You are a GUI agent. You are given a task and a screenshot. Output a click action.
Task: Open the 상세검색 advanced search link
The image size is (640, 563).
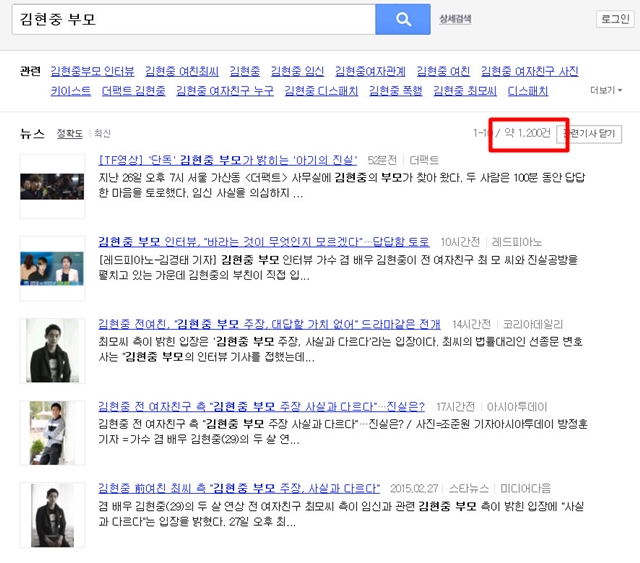[455, 19]
